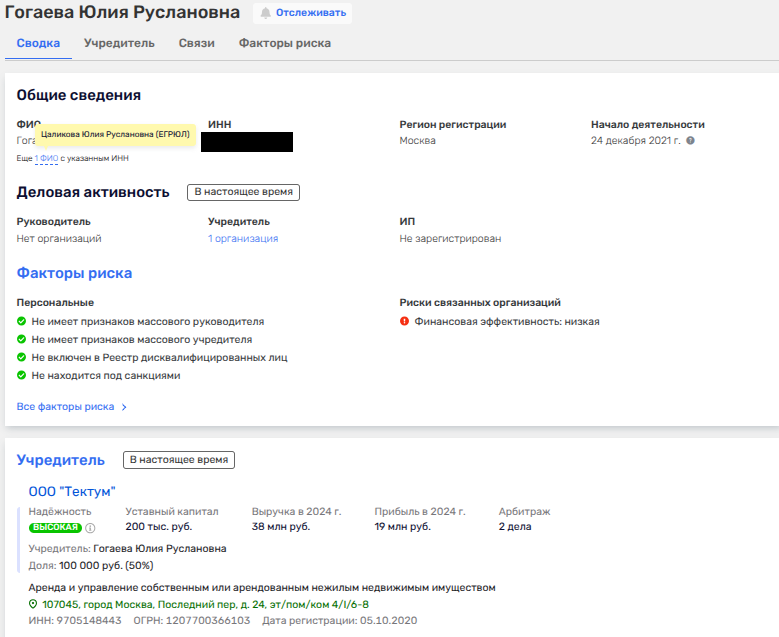Open the ООО "Тектум" company link

point(72,491)
